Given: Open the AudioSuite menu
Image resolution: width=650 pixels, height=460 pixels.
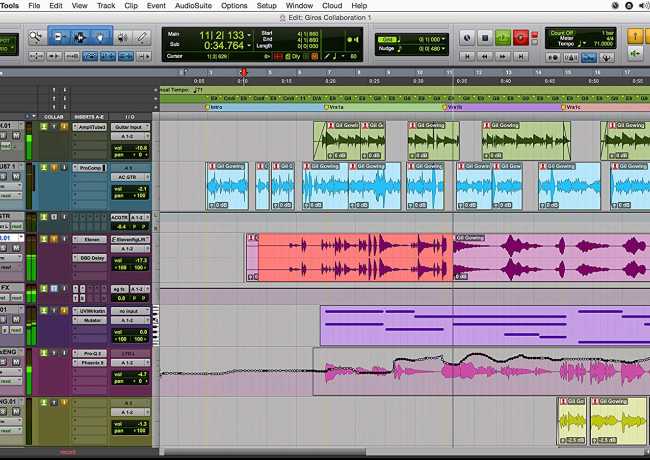Looking at the screenshot, I should [193, 5].
